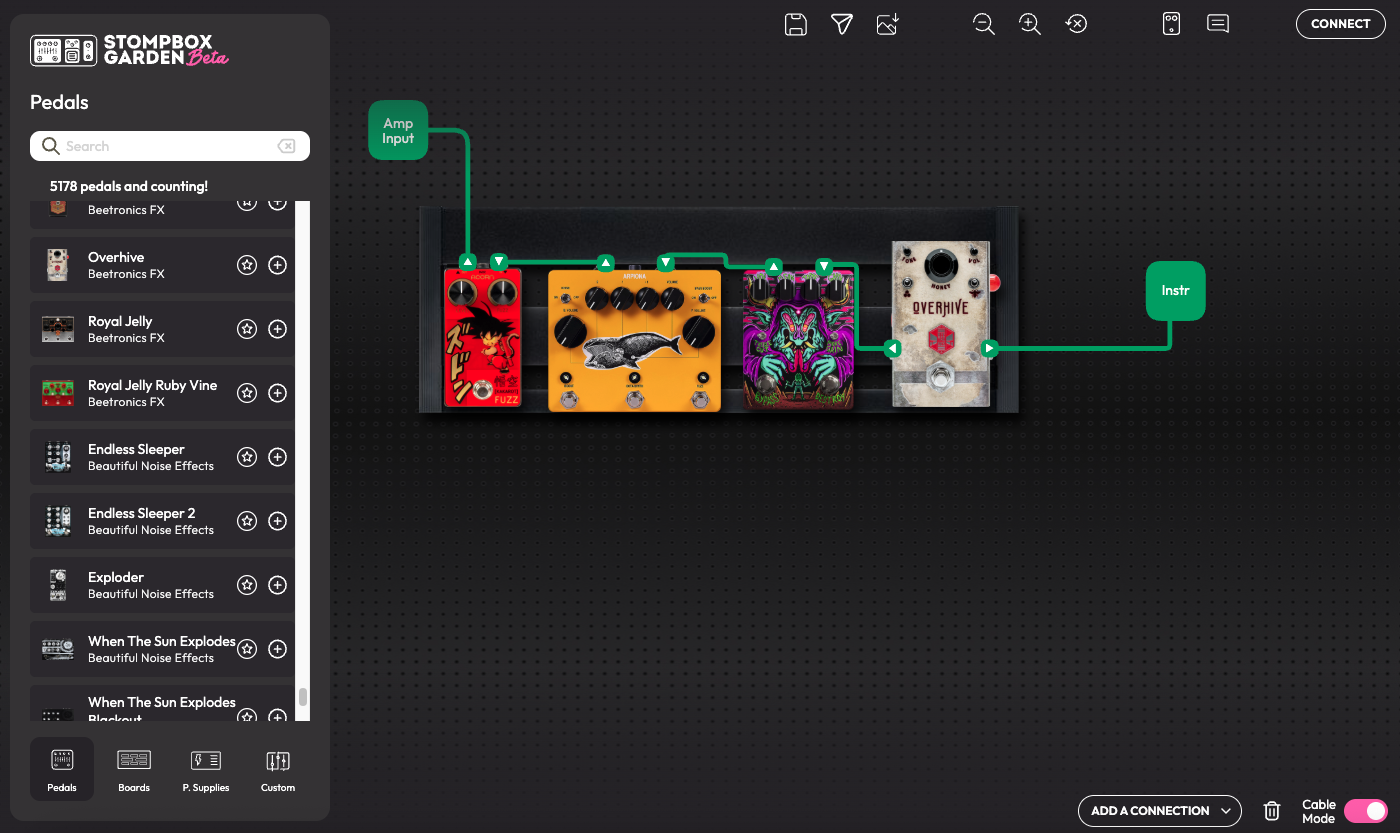
Task: Zoom out using the minus magnifier
Action: 984,25
